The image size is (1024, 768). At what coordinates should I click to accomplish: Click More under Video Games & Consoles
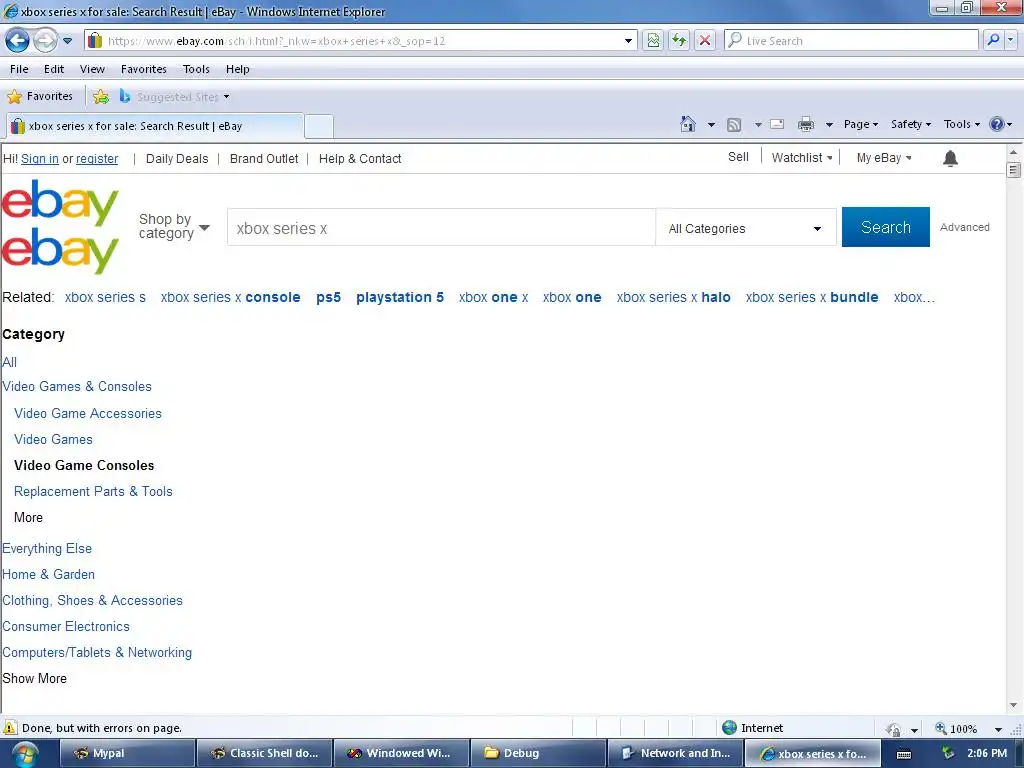(x=28, y=517)
